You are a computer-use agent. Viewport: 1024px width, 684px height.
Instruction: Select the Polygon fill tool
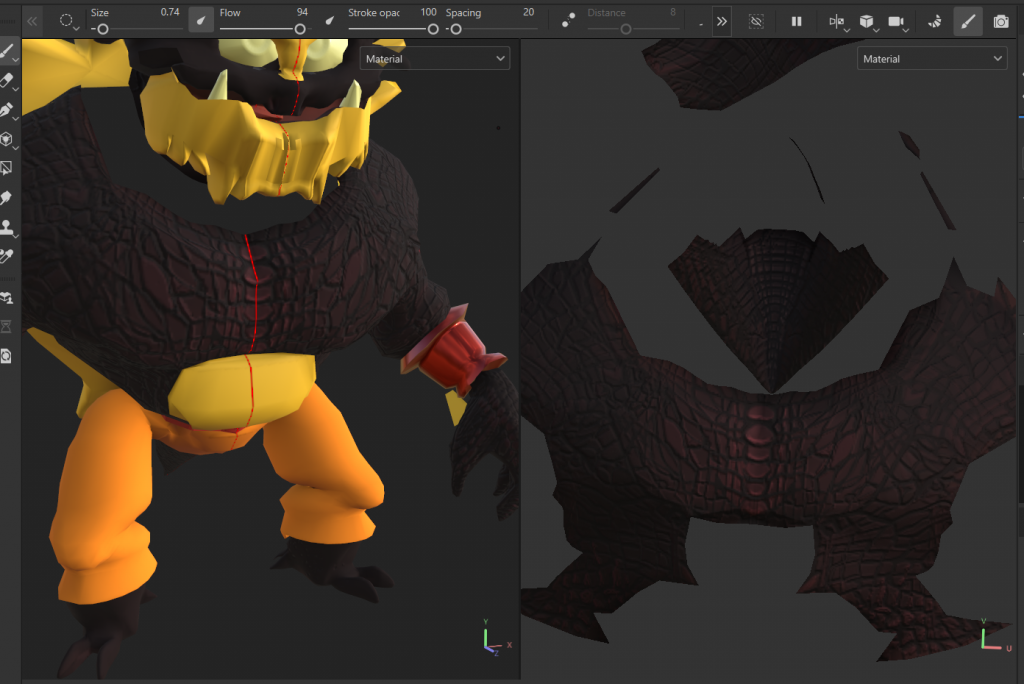point(7,139)
